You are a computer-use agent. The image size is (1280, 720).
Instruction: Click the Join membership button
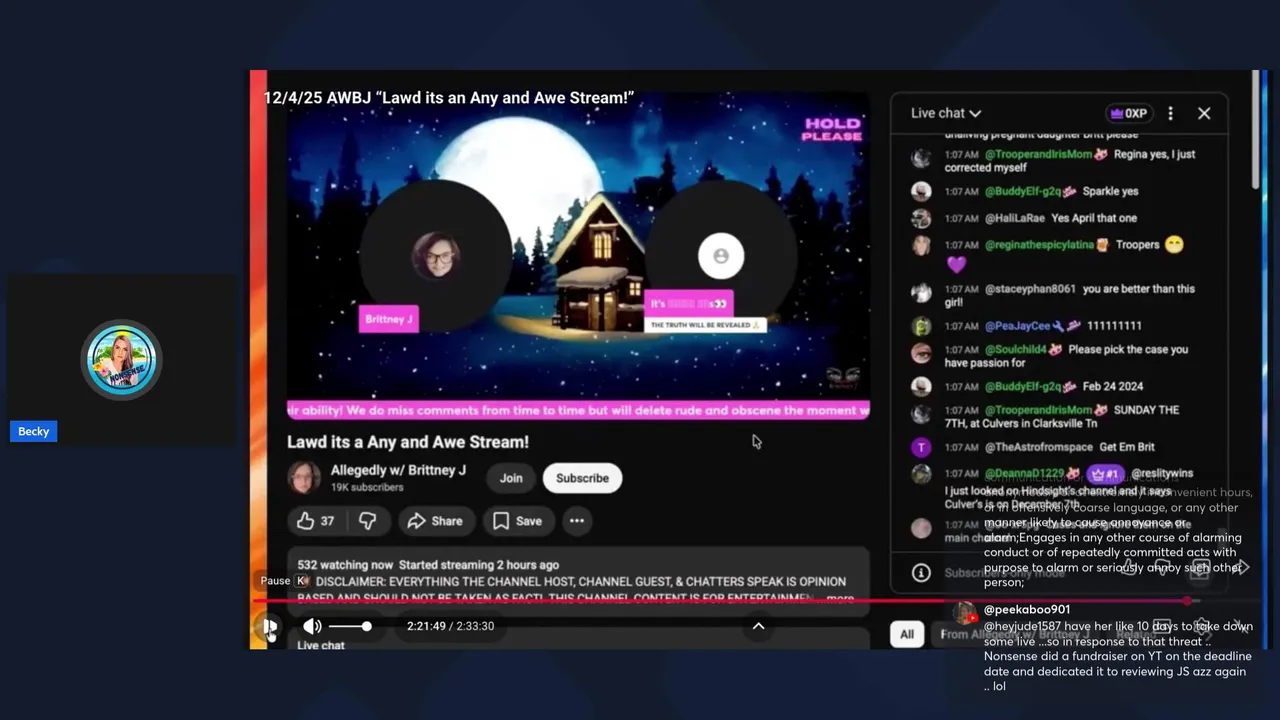coord(511,478)
